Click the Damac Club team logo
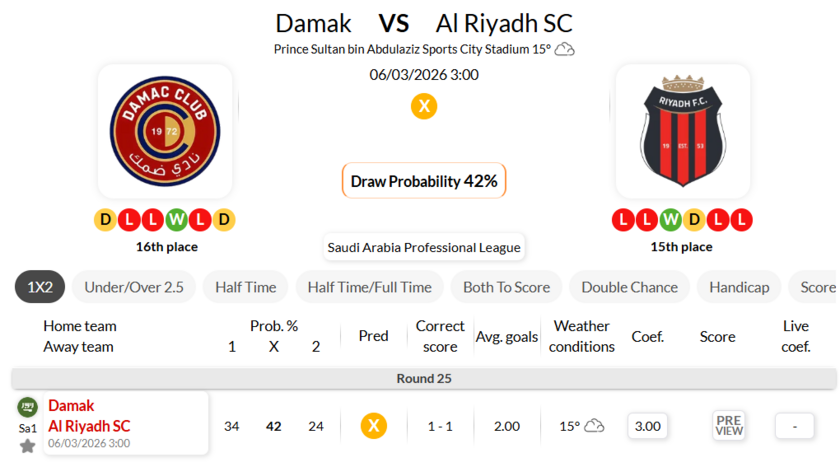 coord(165,131)
